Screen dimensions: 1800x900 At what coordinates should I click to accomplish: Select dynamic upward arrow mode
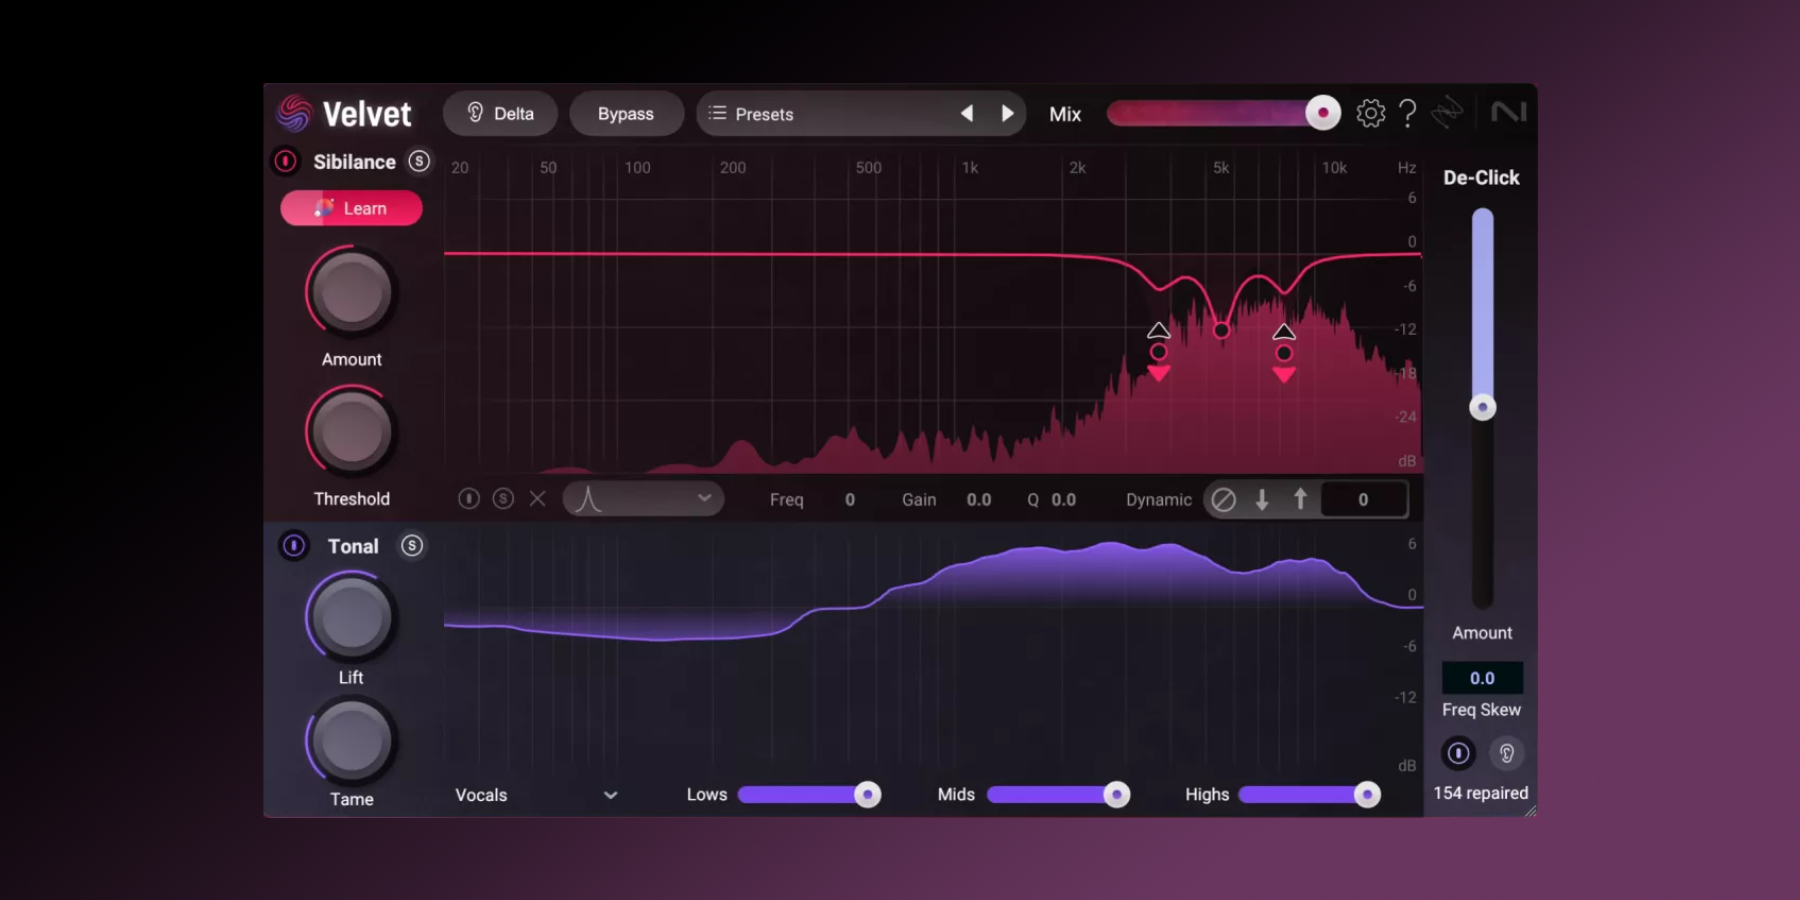coord(1300,499)
